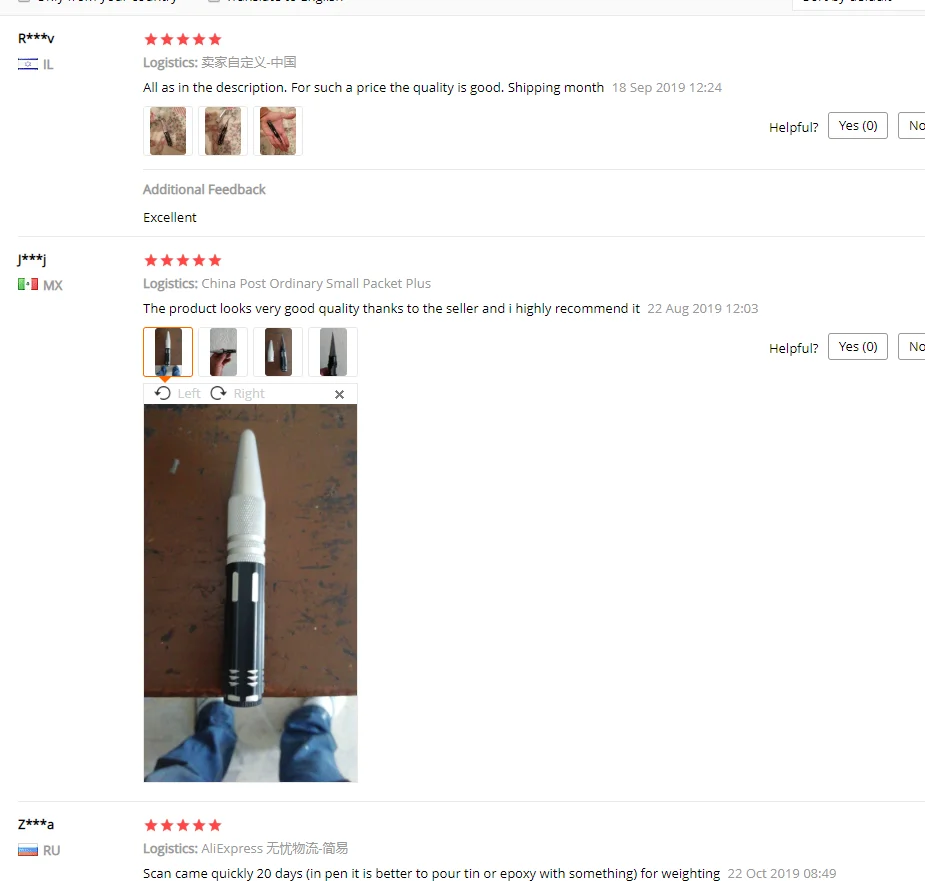925x881 pixels.
Task: Rotate the review photo right
Action: point(238,394)
